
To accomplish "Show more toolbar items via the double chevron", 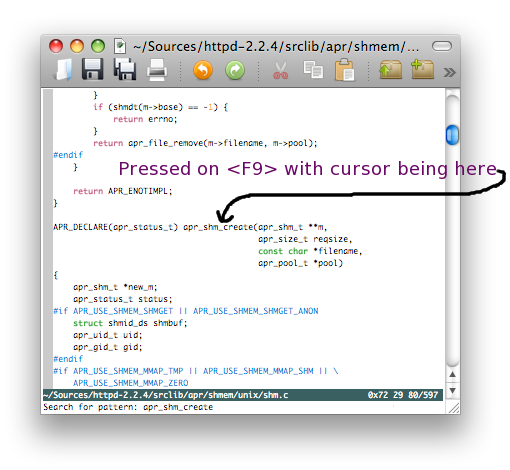I will pyautogui.click(x=449, y=72).
